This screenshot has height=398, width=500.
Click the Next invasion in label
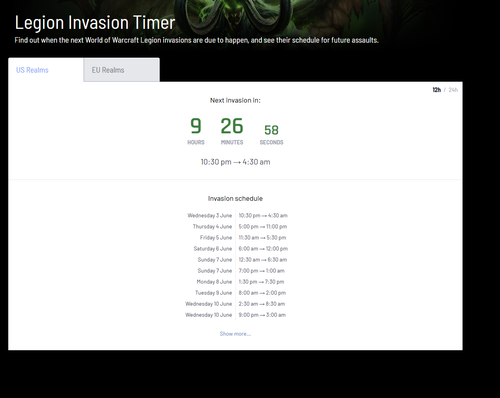235,100
